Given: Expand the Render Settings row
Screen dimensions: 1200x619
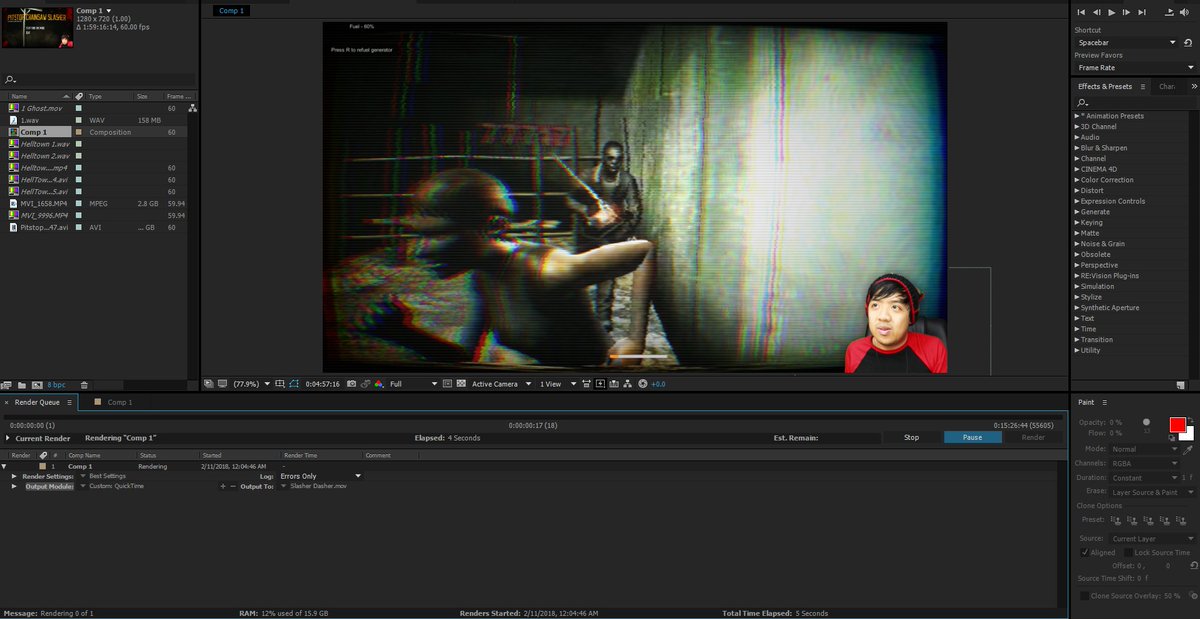Looking at the screenshot, I should tap(14, 476).
